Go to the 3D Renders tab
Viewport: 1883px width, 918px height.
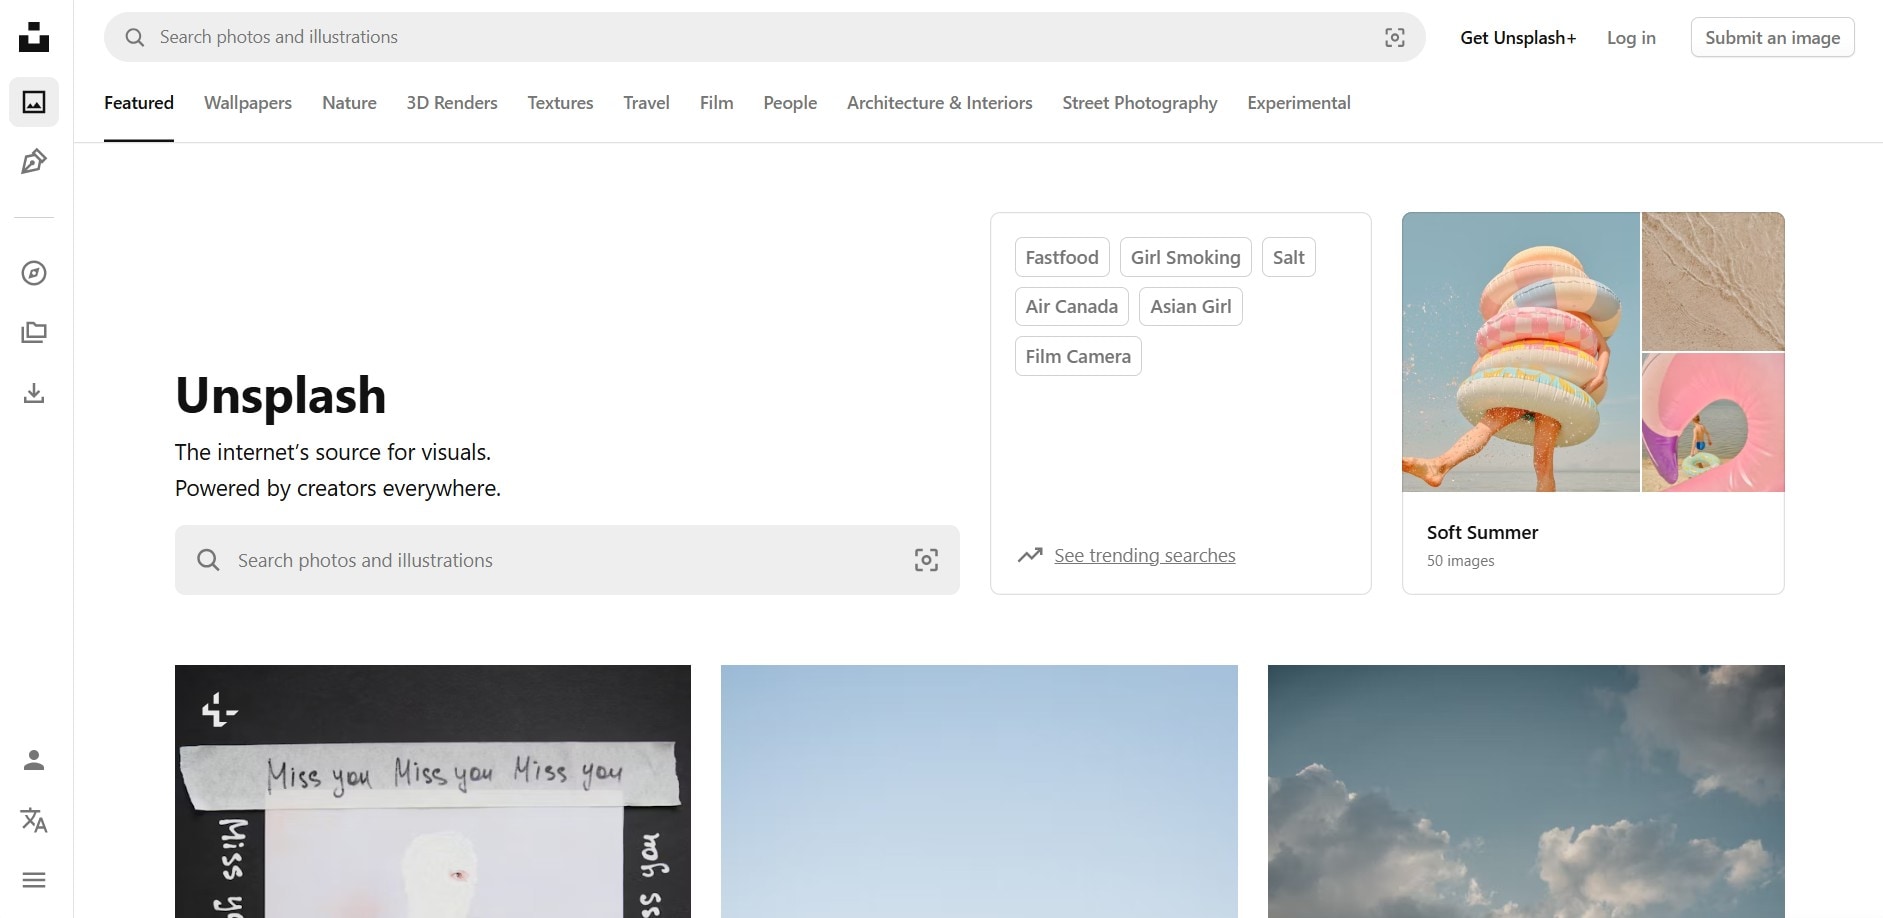pos(452,103)
